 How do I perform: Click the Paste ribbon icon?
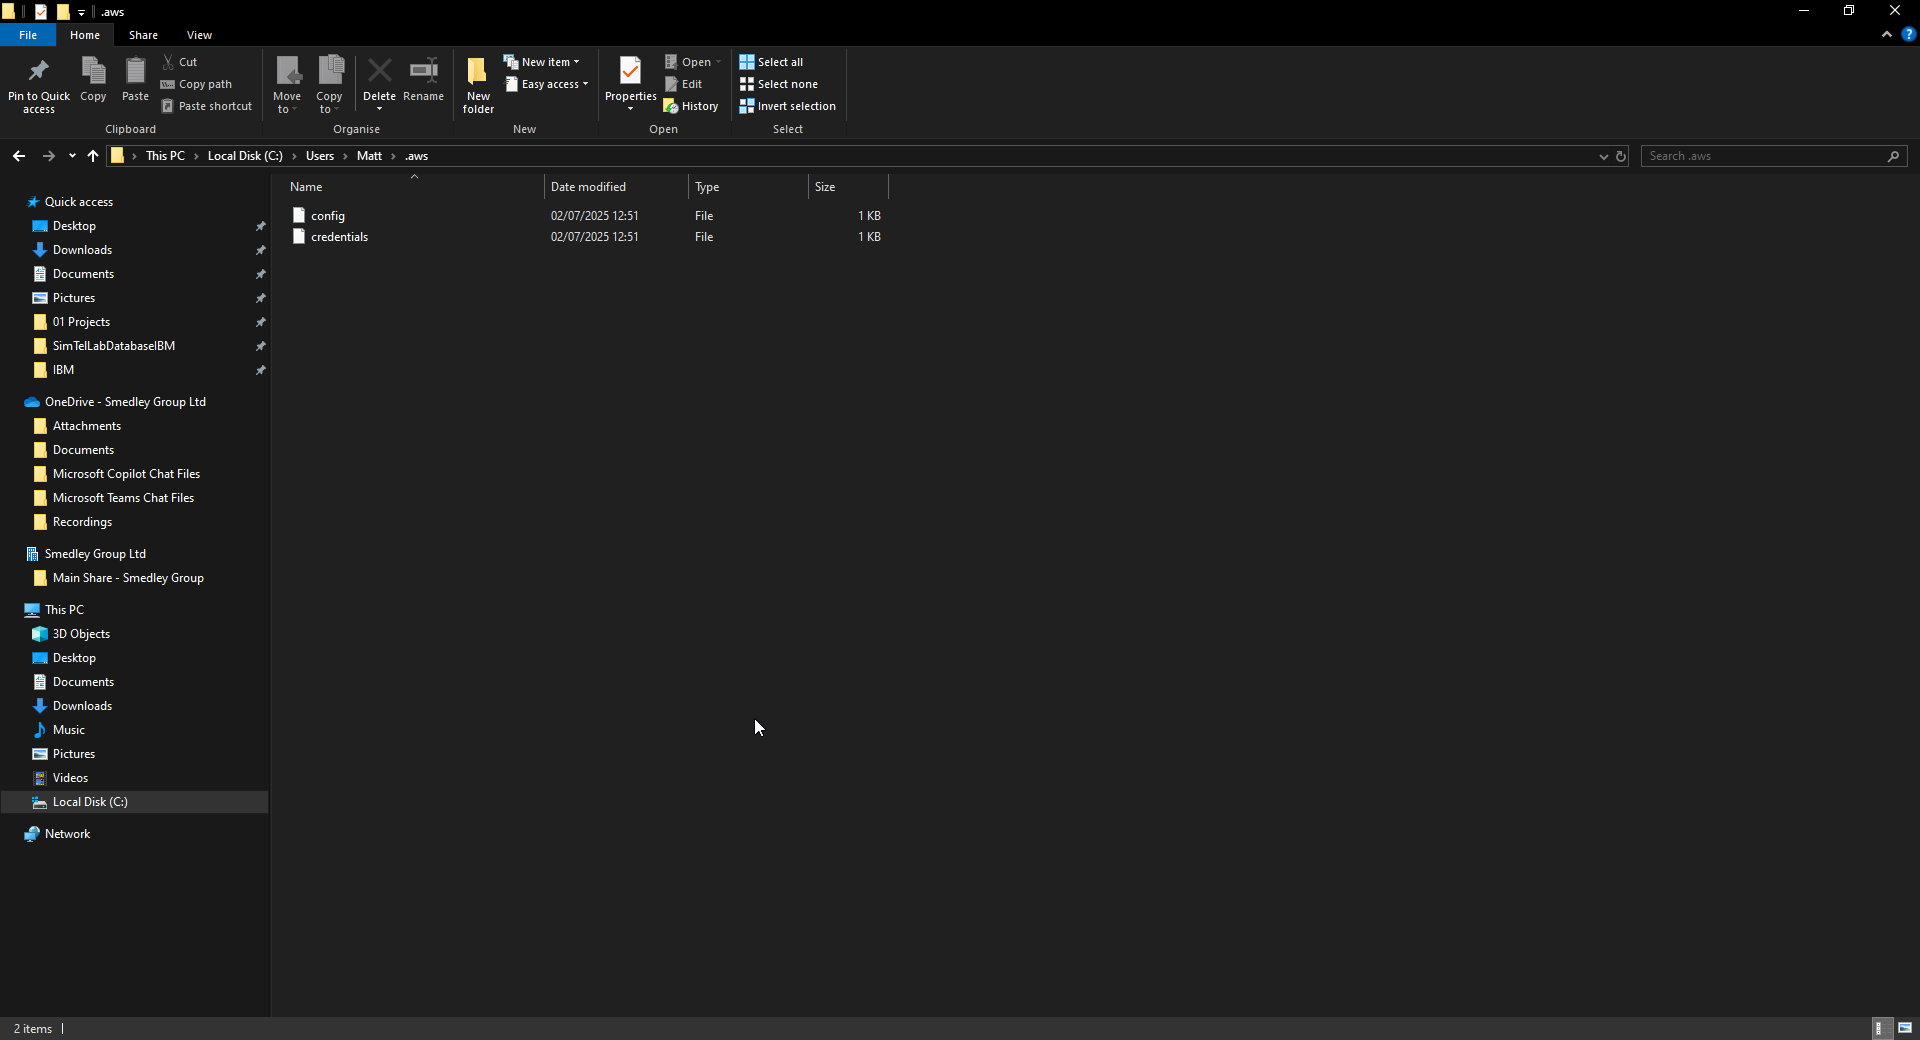(x=135, y=79)
